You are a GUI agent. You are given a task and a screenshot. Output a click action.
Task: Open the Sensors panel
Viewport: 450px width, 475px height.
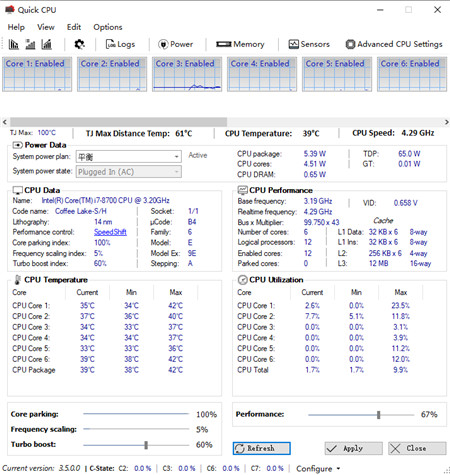(309, 44)
